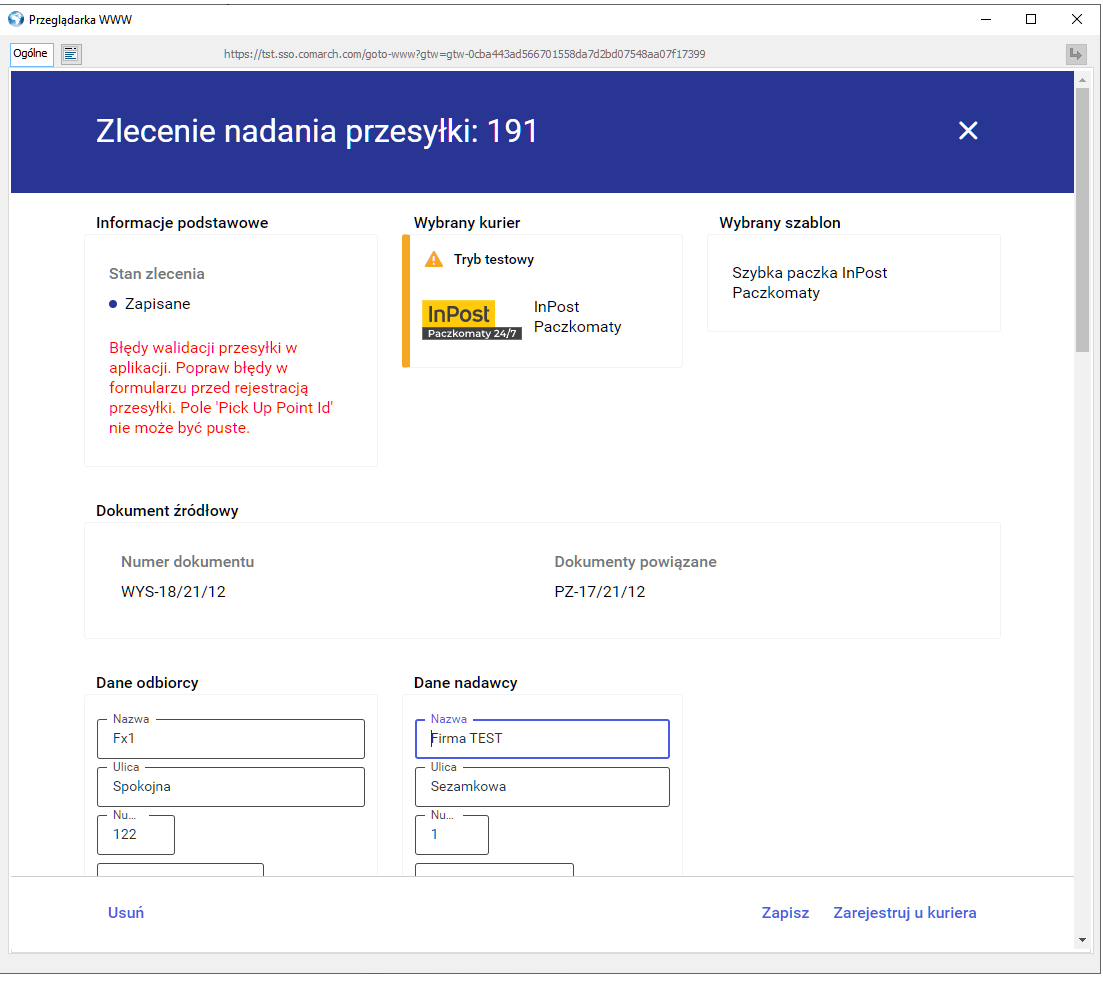Image resolution: width=1103 pixels, height=983 pixels.
Task: Click the scrollbar up arrow
Action: [x=1082, y=80]
